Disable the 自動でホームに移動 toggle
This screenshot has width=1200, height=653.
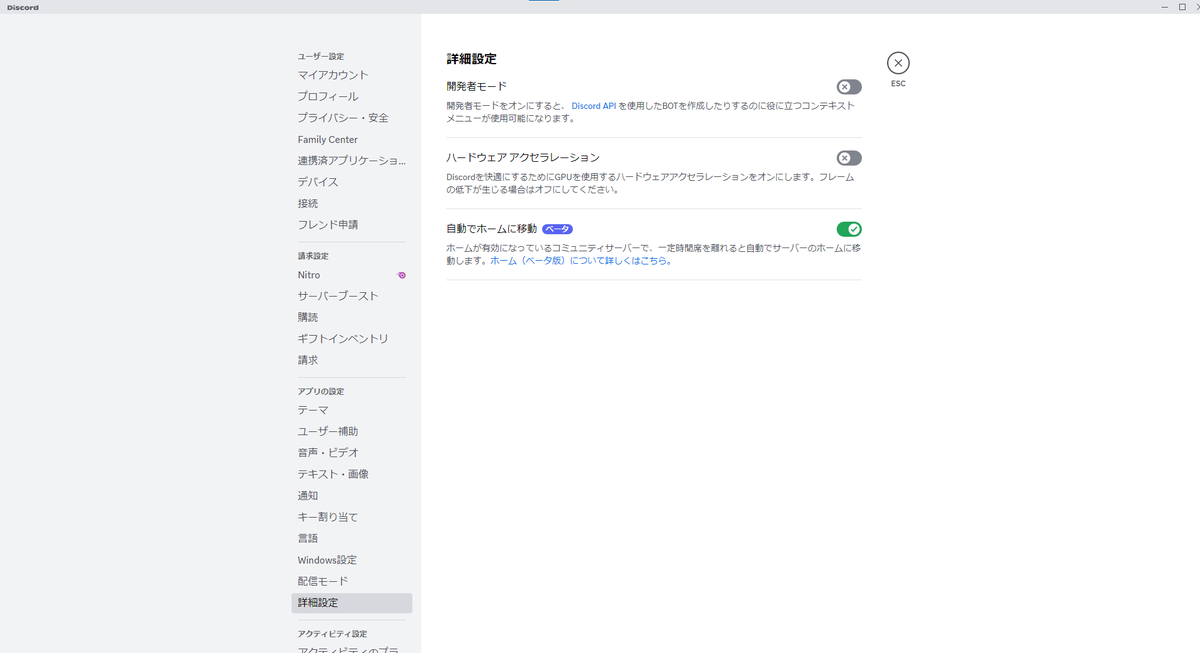849,229
